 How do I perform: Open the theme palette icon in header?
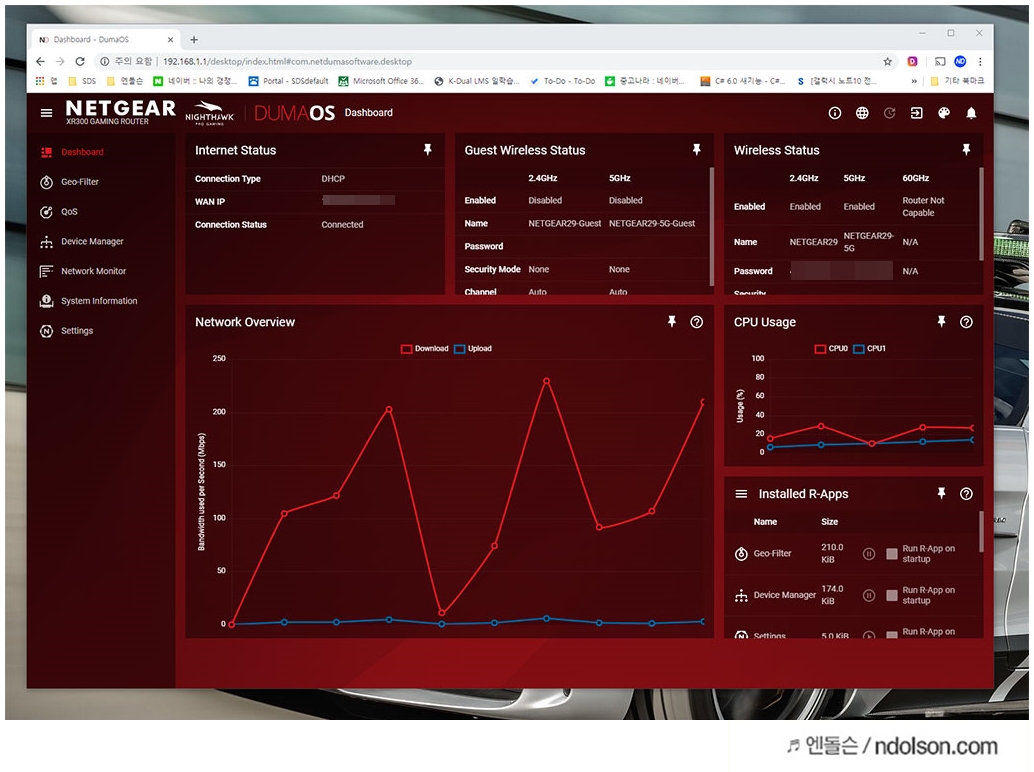pos(944,113)
